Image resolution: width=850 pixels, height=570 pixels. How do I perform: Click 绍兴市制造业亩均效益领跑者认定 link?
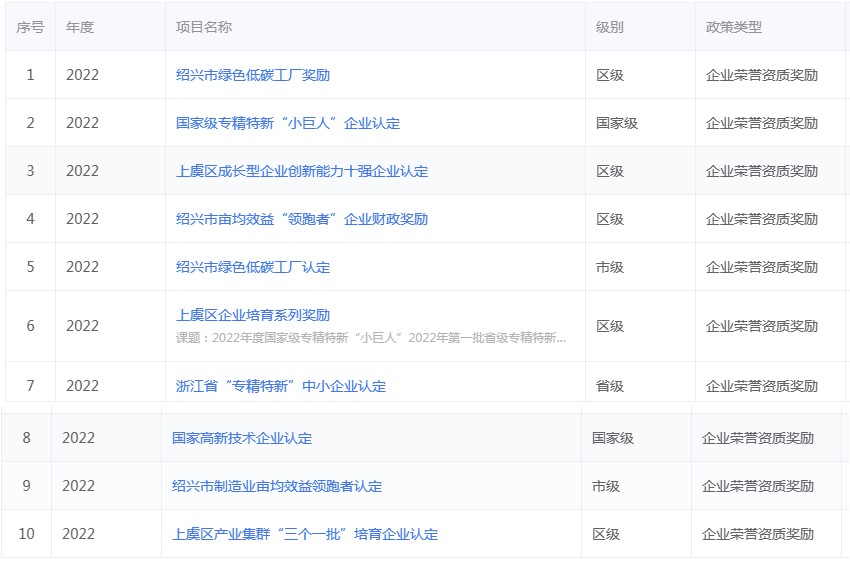[x=276, y=486]
